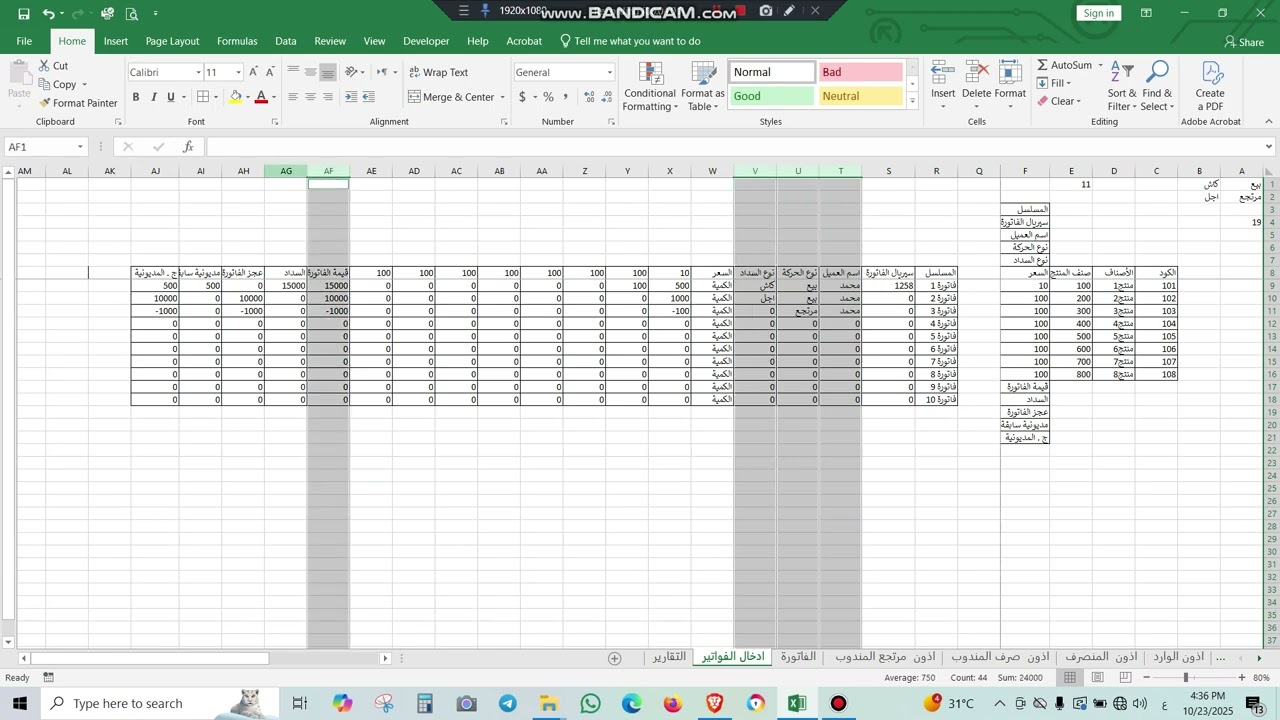The width and height of the screenshot is (1280, 720).
Task: Click the Save icon in the quick access toolbar
Action: coord(24,14)
